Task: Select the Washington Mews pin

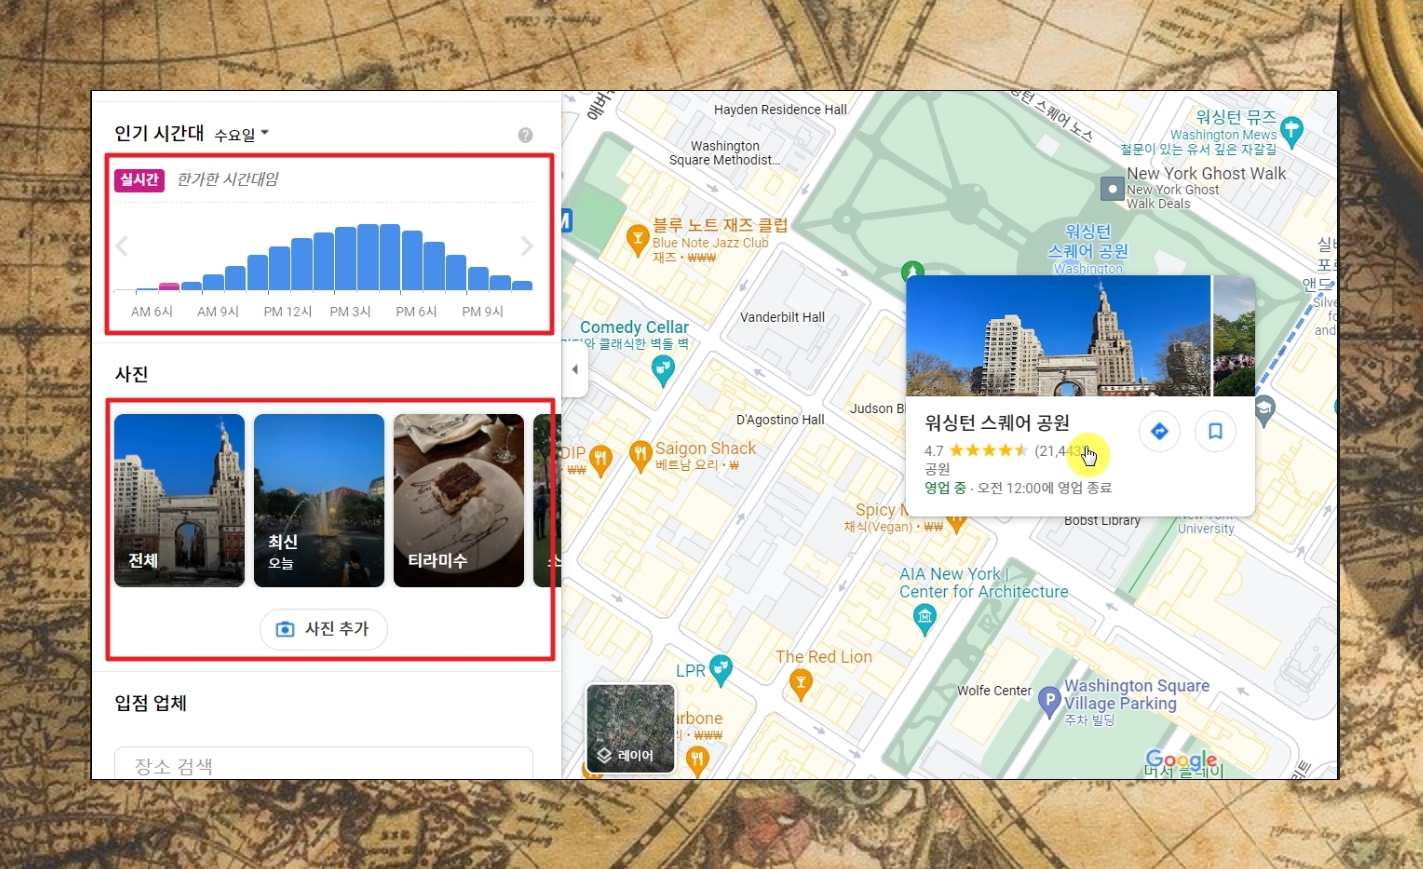Action: (1292, 131)
